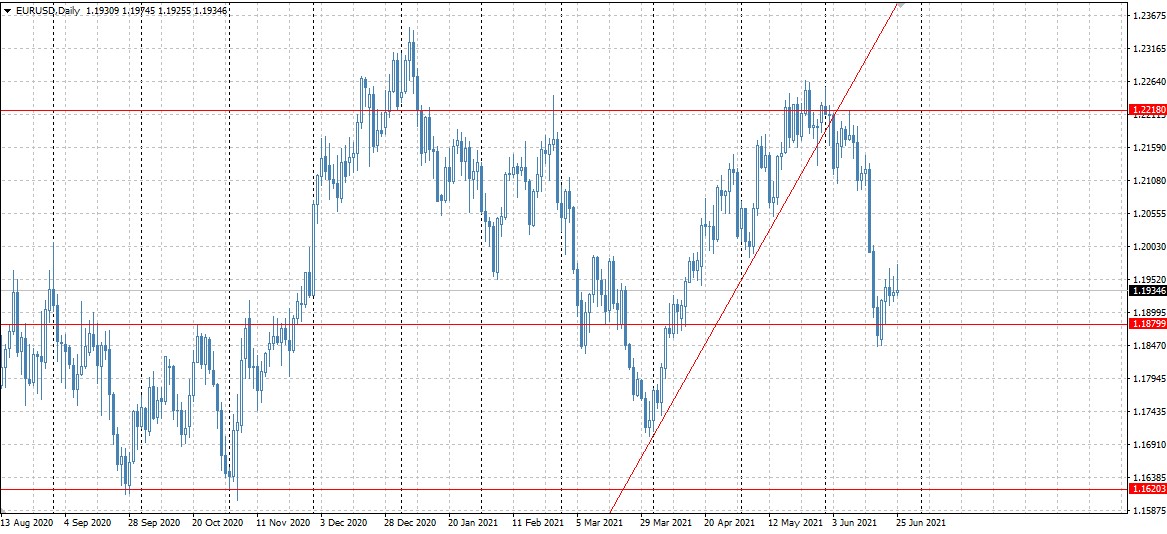Select the red 1.18799 price level tag

(x=1148, y=324)
